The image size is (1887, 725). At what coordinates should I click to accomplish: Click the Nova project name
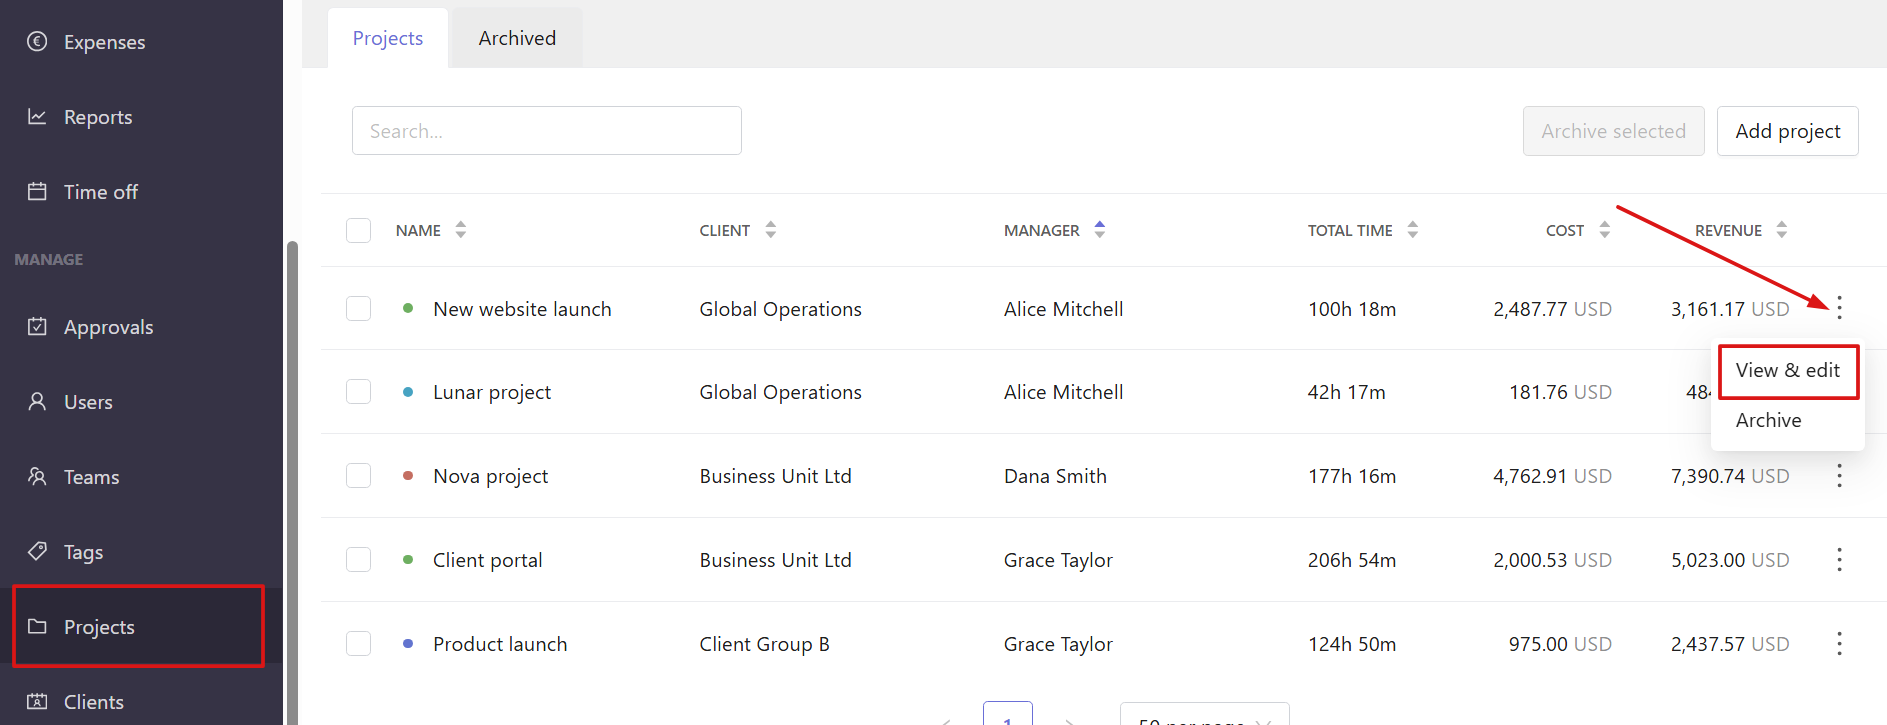(x=491, y=476)
